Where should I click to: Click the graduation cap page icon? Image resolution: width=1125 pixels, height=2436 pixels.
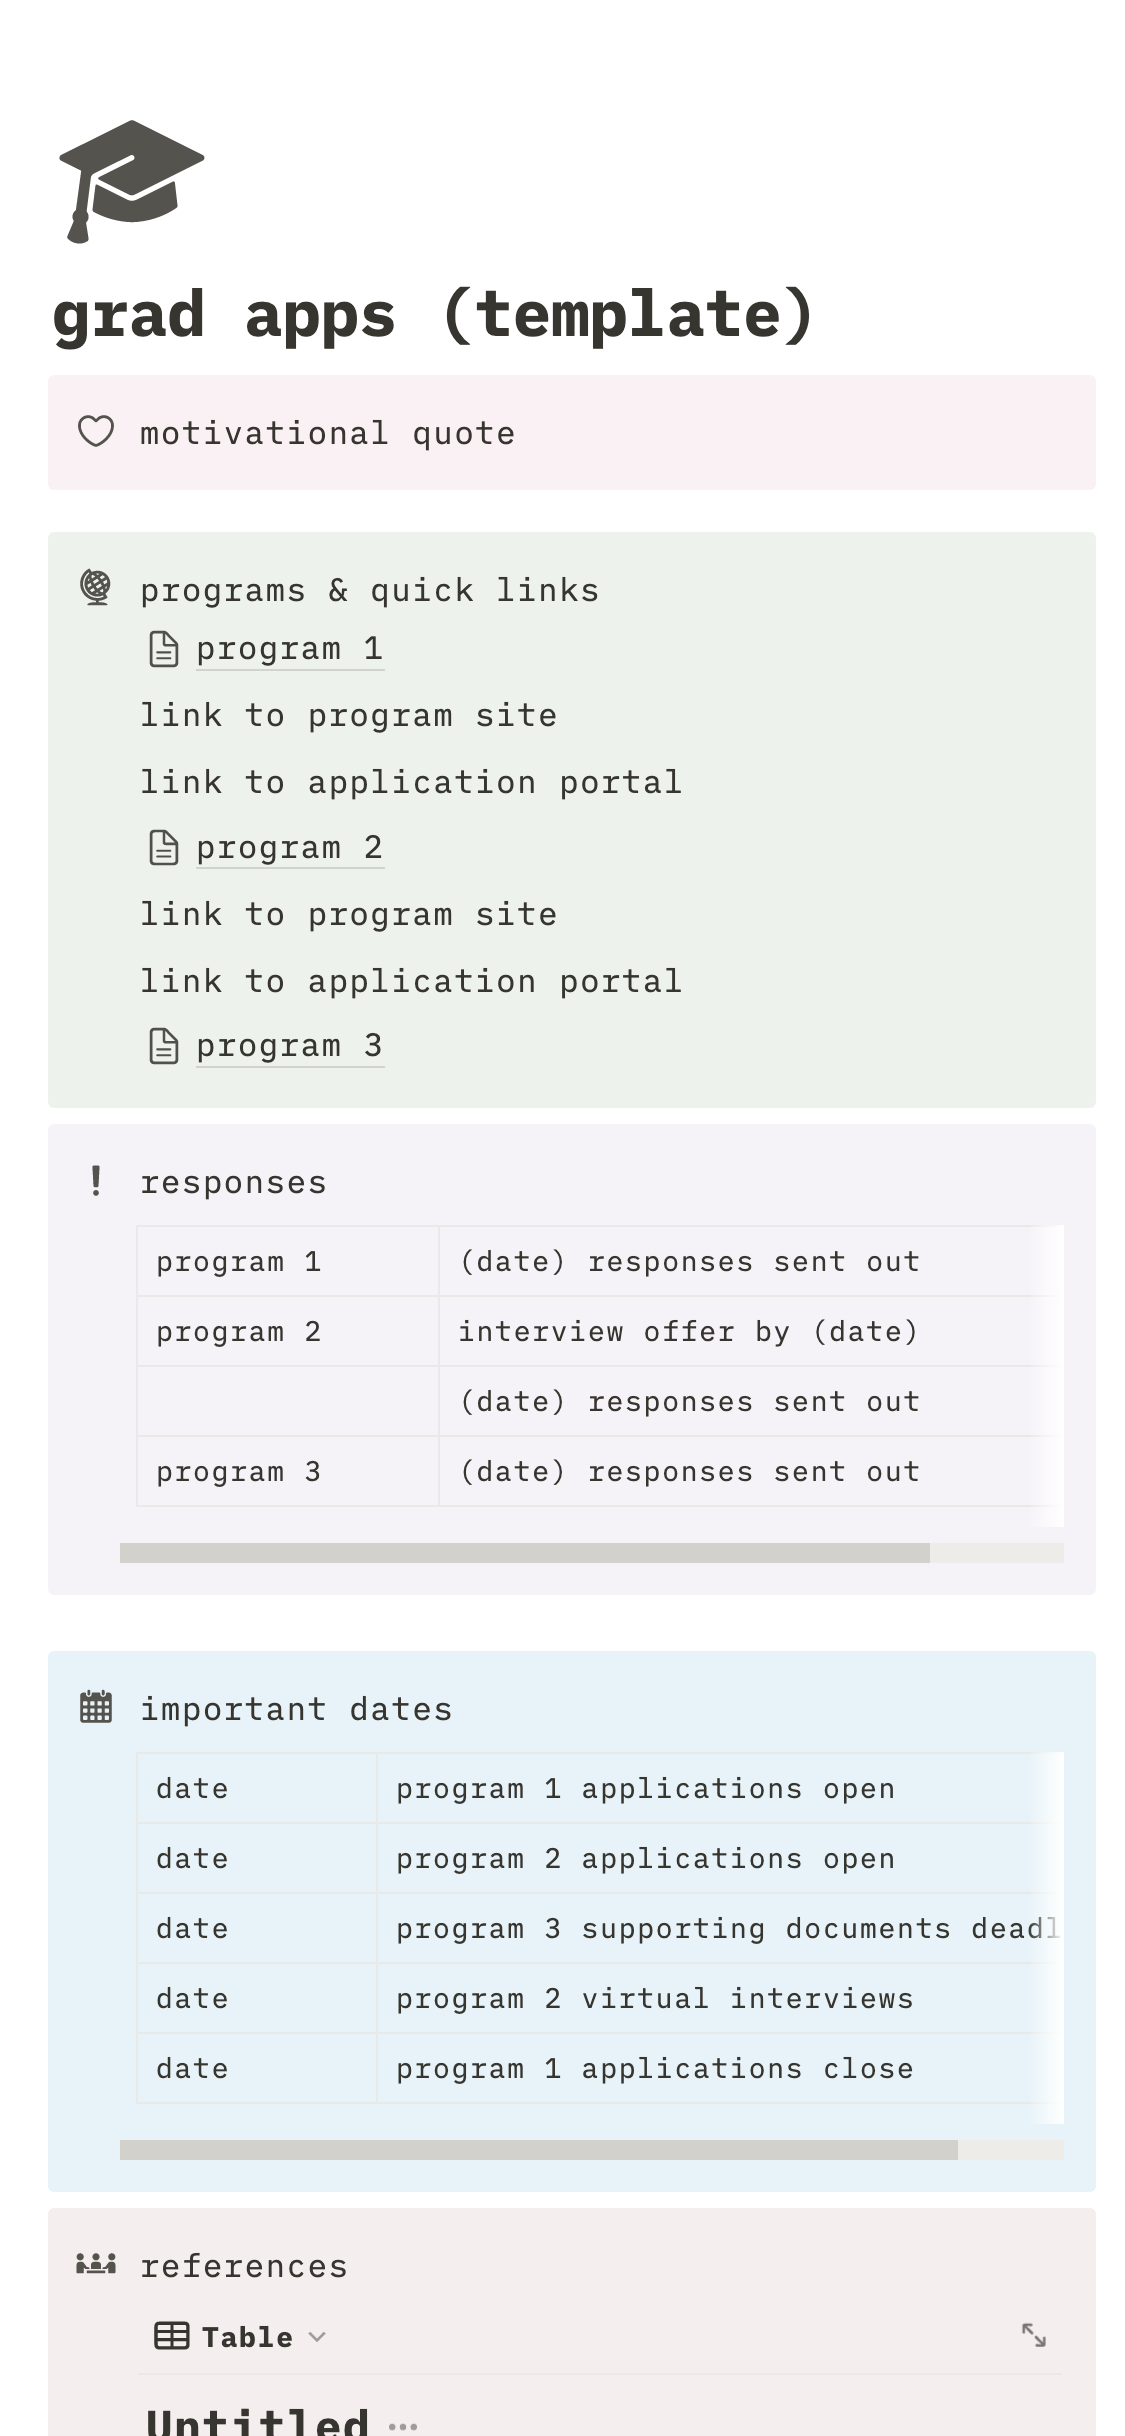131,181
